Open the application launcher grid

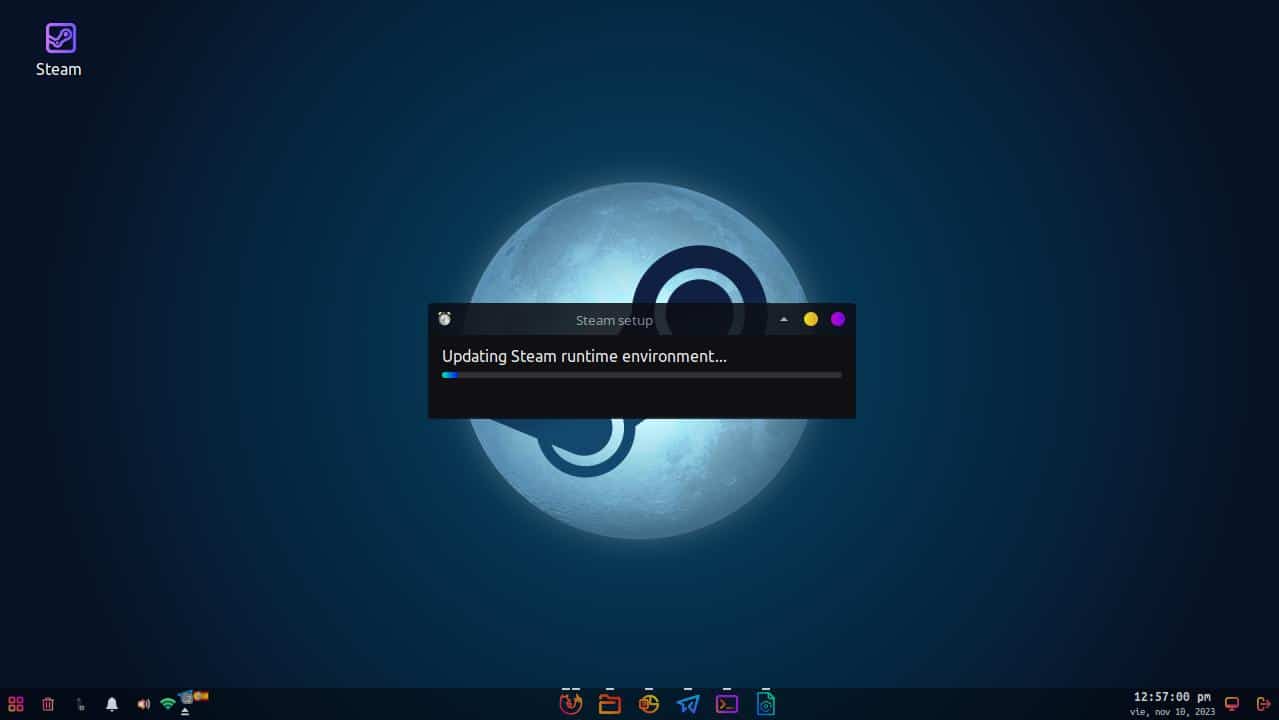(x=16, y=704)
